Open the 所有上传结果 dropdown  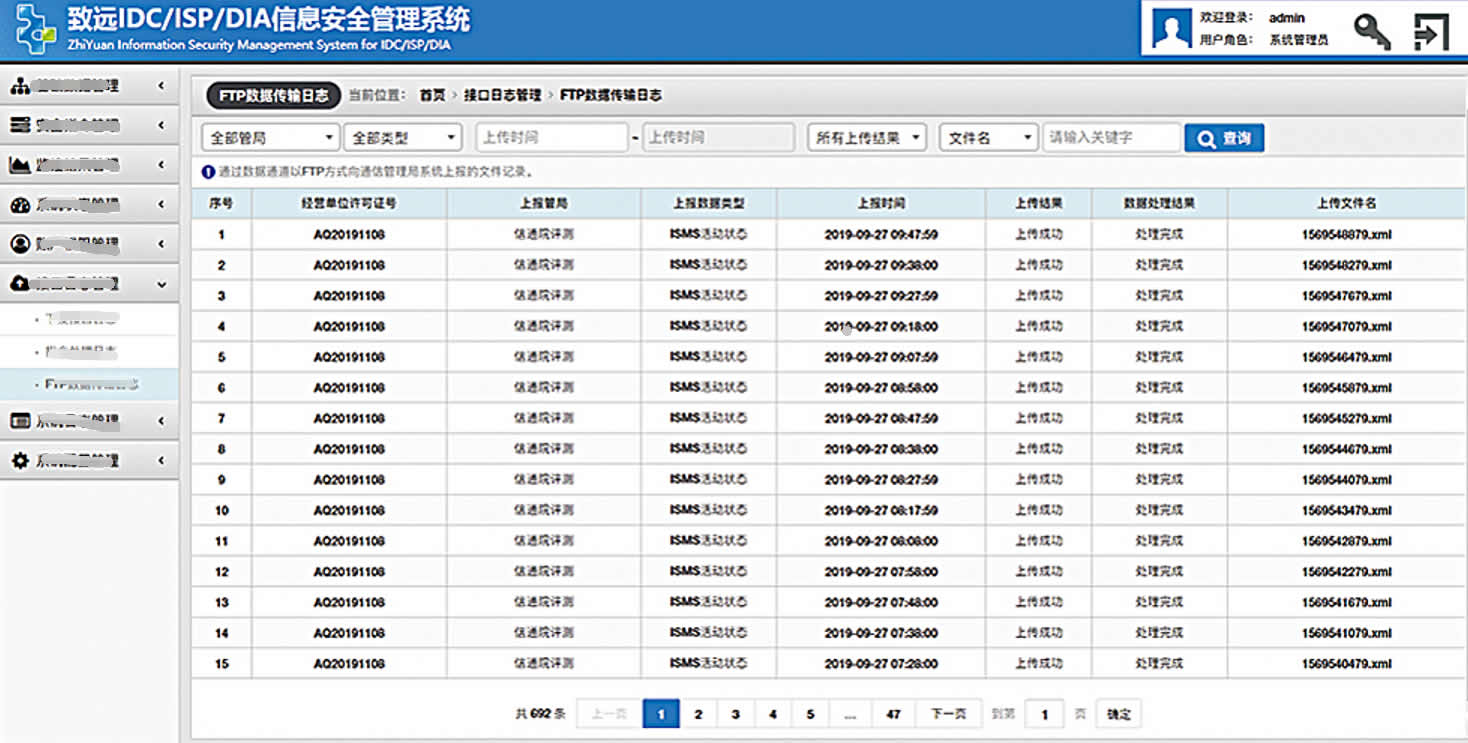867,138
